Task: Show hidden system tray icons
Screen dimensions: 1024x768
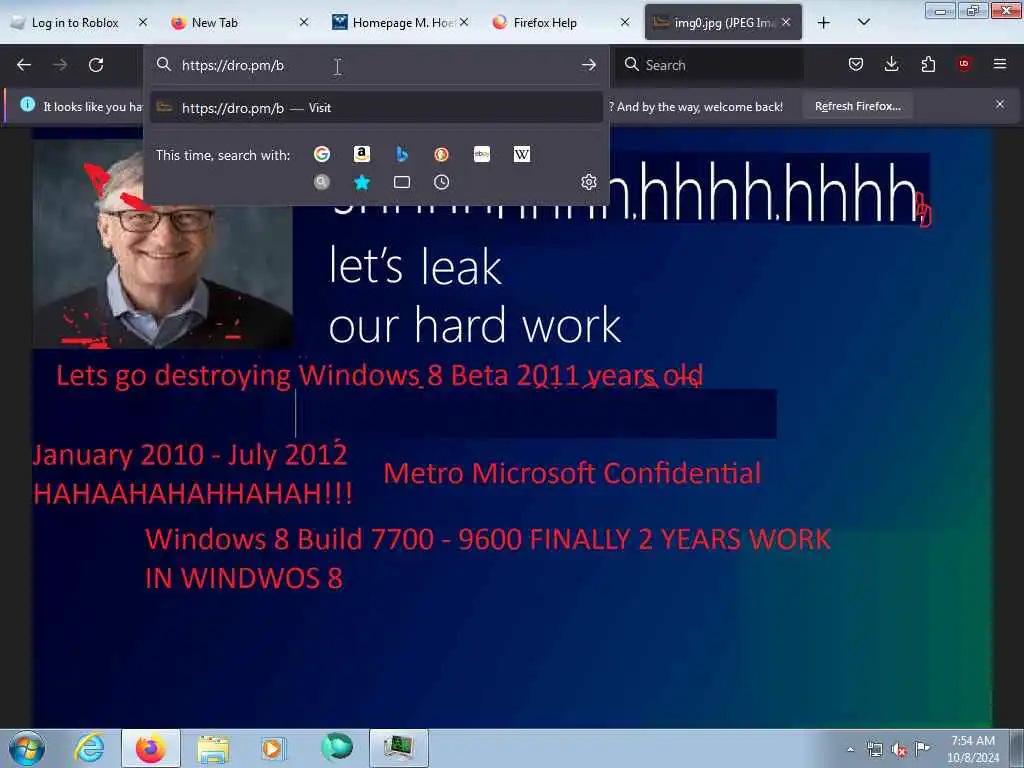Action: click(x=850, y=750)
